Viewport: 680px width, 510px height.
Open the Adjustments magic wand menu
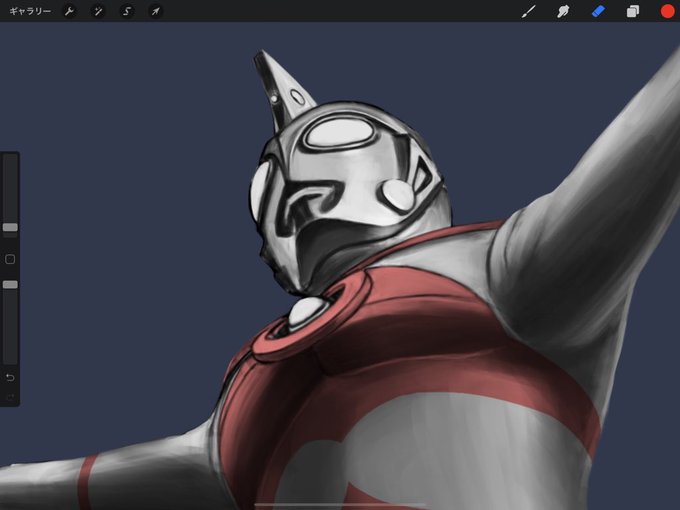pyautogui.click(x=98, y=11)
